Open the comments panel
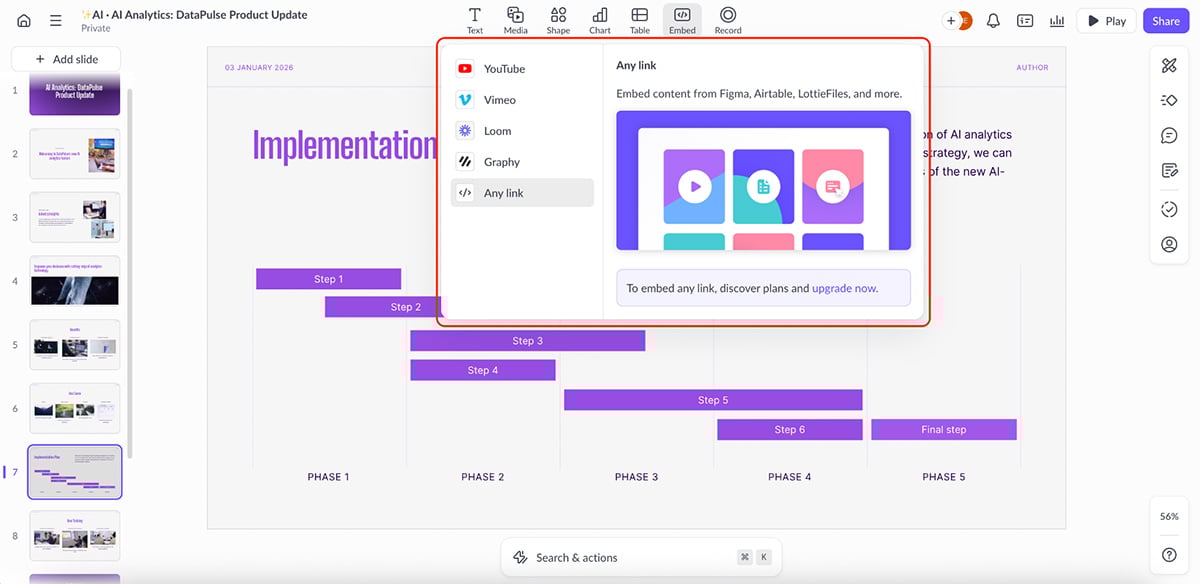1200x584 pixels. click(1169, 134)
